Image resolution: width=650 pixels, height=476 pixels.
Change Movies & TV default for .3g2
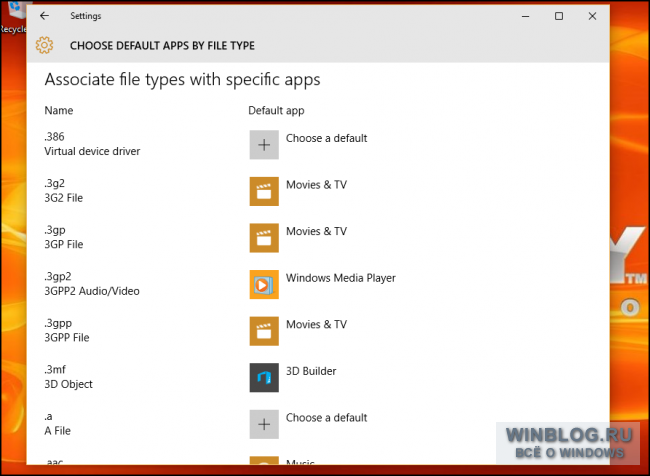[x=316, y=185]
